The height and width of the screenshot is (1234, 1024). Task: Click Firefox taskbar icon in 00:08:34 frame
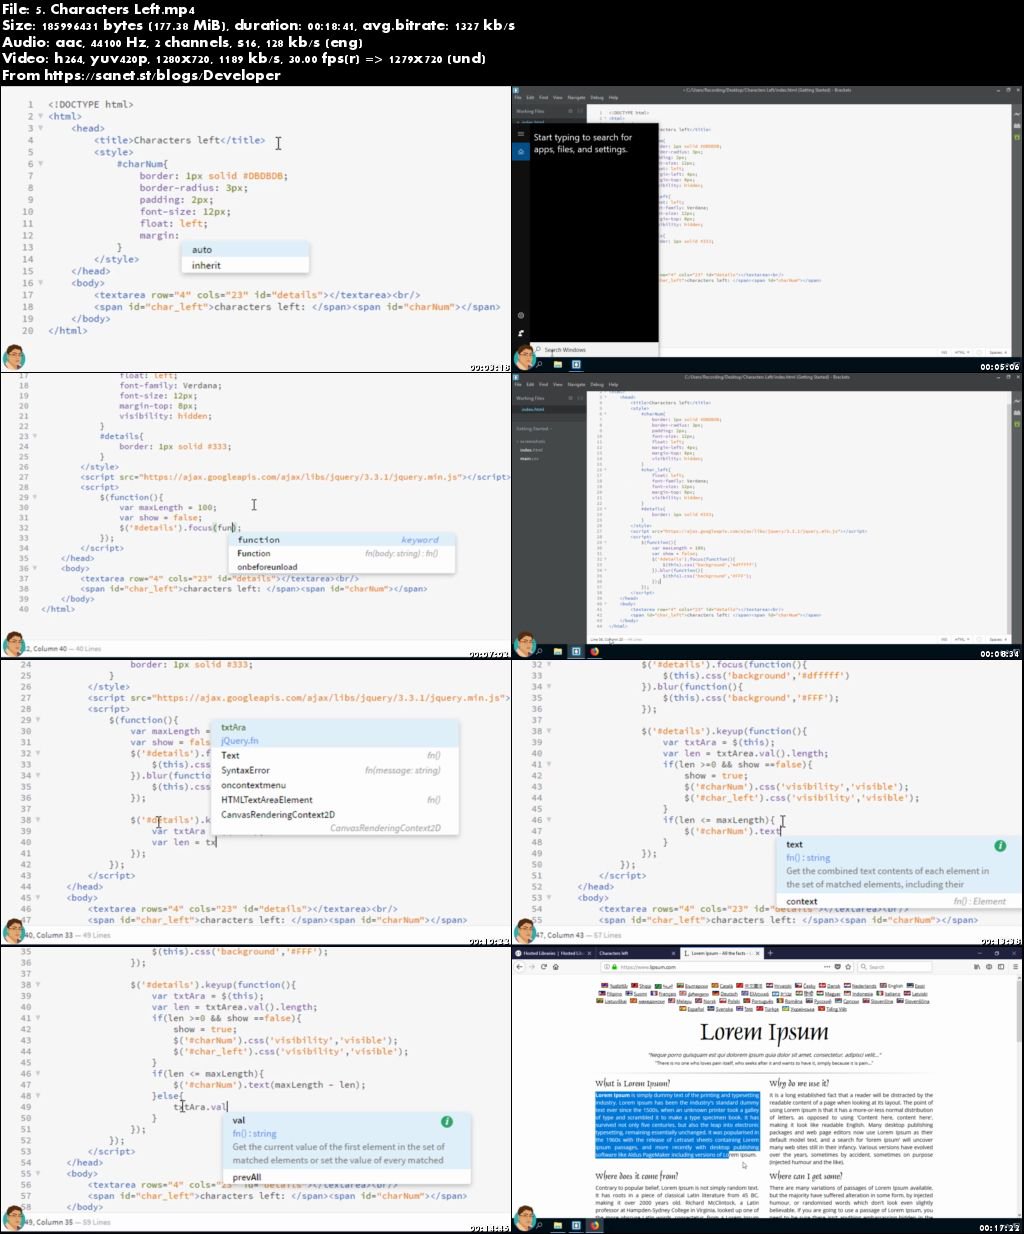click(x=594, y=652)
